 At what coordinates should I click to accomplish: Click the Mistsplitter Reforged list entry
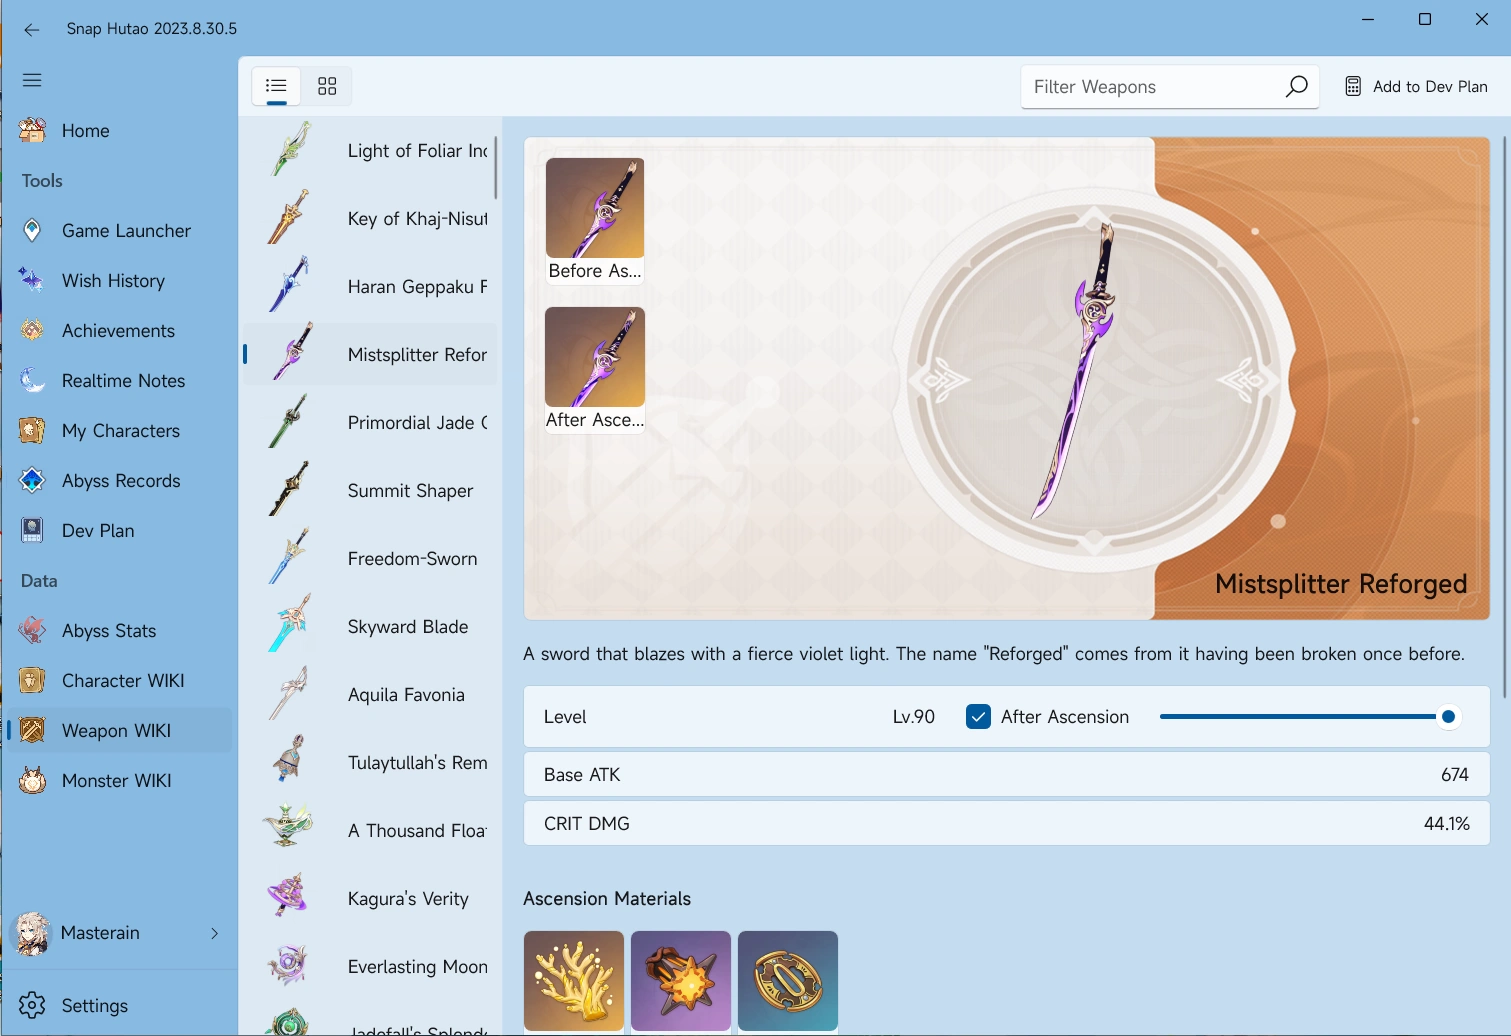370,354
